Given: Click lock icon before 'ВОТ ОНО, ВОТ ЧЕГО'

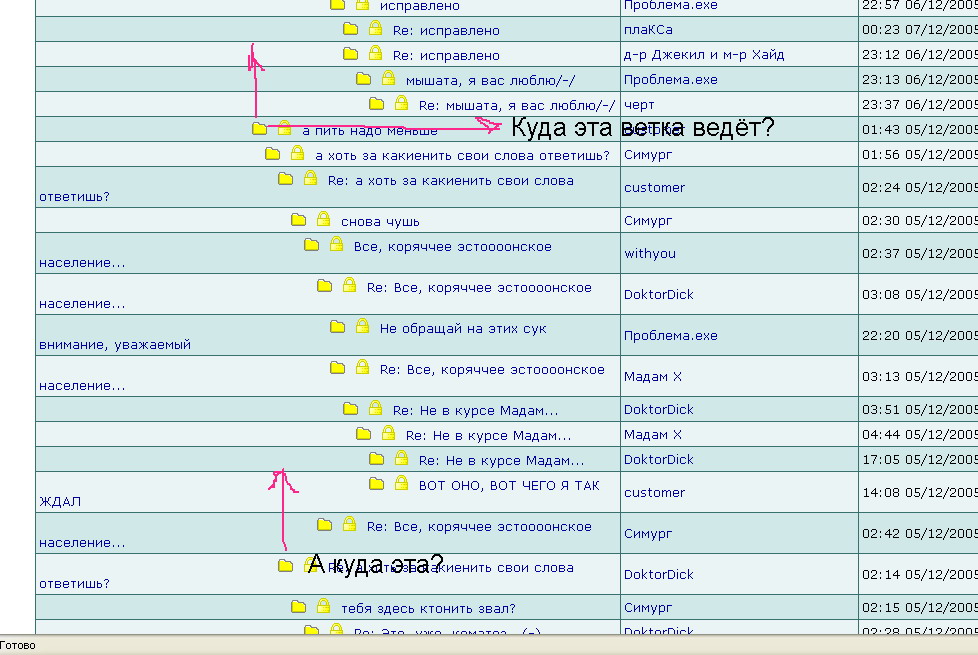Looking at the screenshot, I should pyautogui.click(x=401, y=483).
